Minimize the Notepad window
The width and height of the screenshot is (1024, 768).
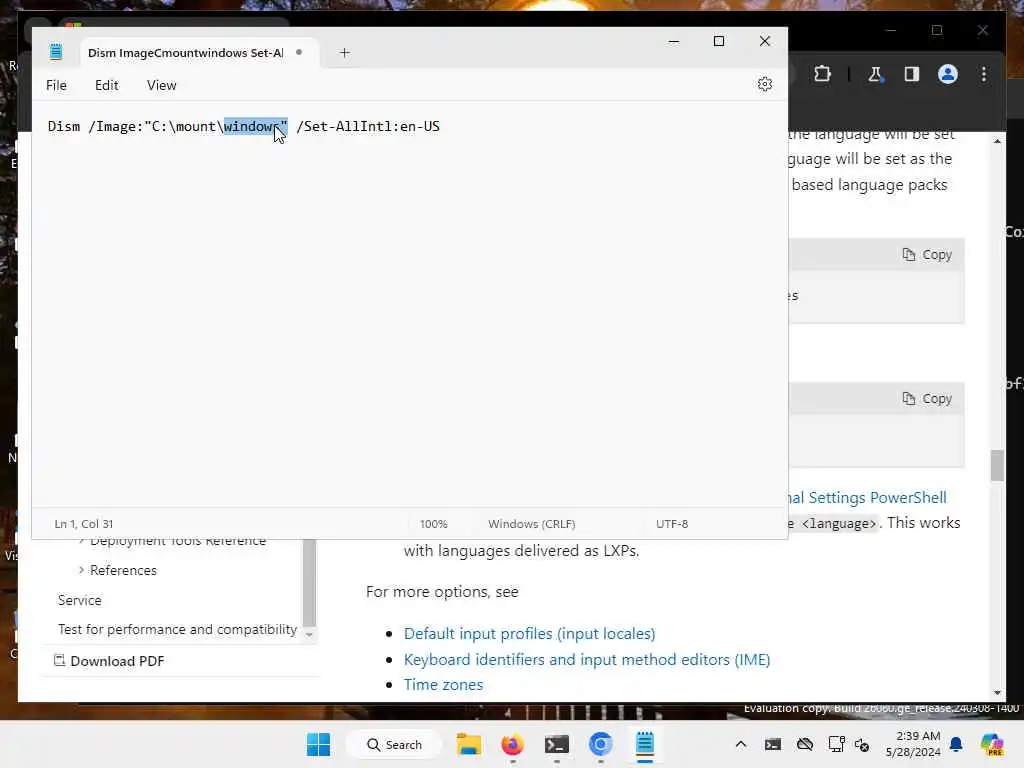click(674, 41)
